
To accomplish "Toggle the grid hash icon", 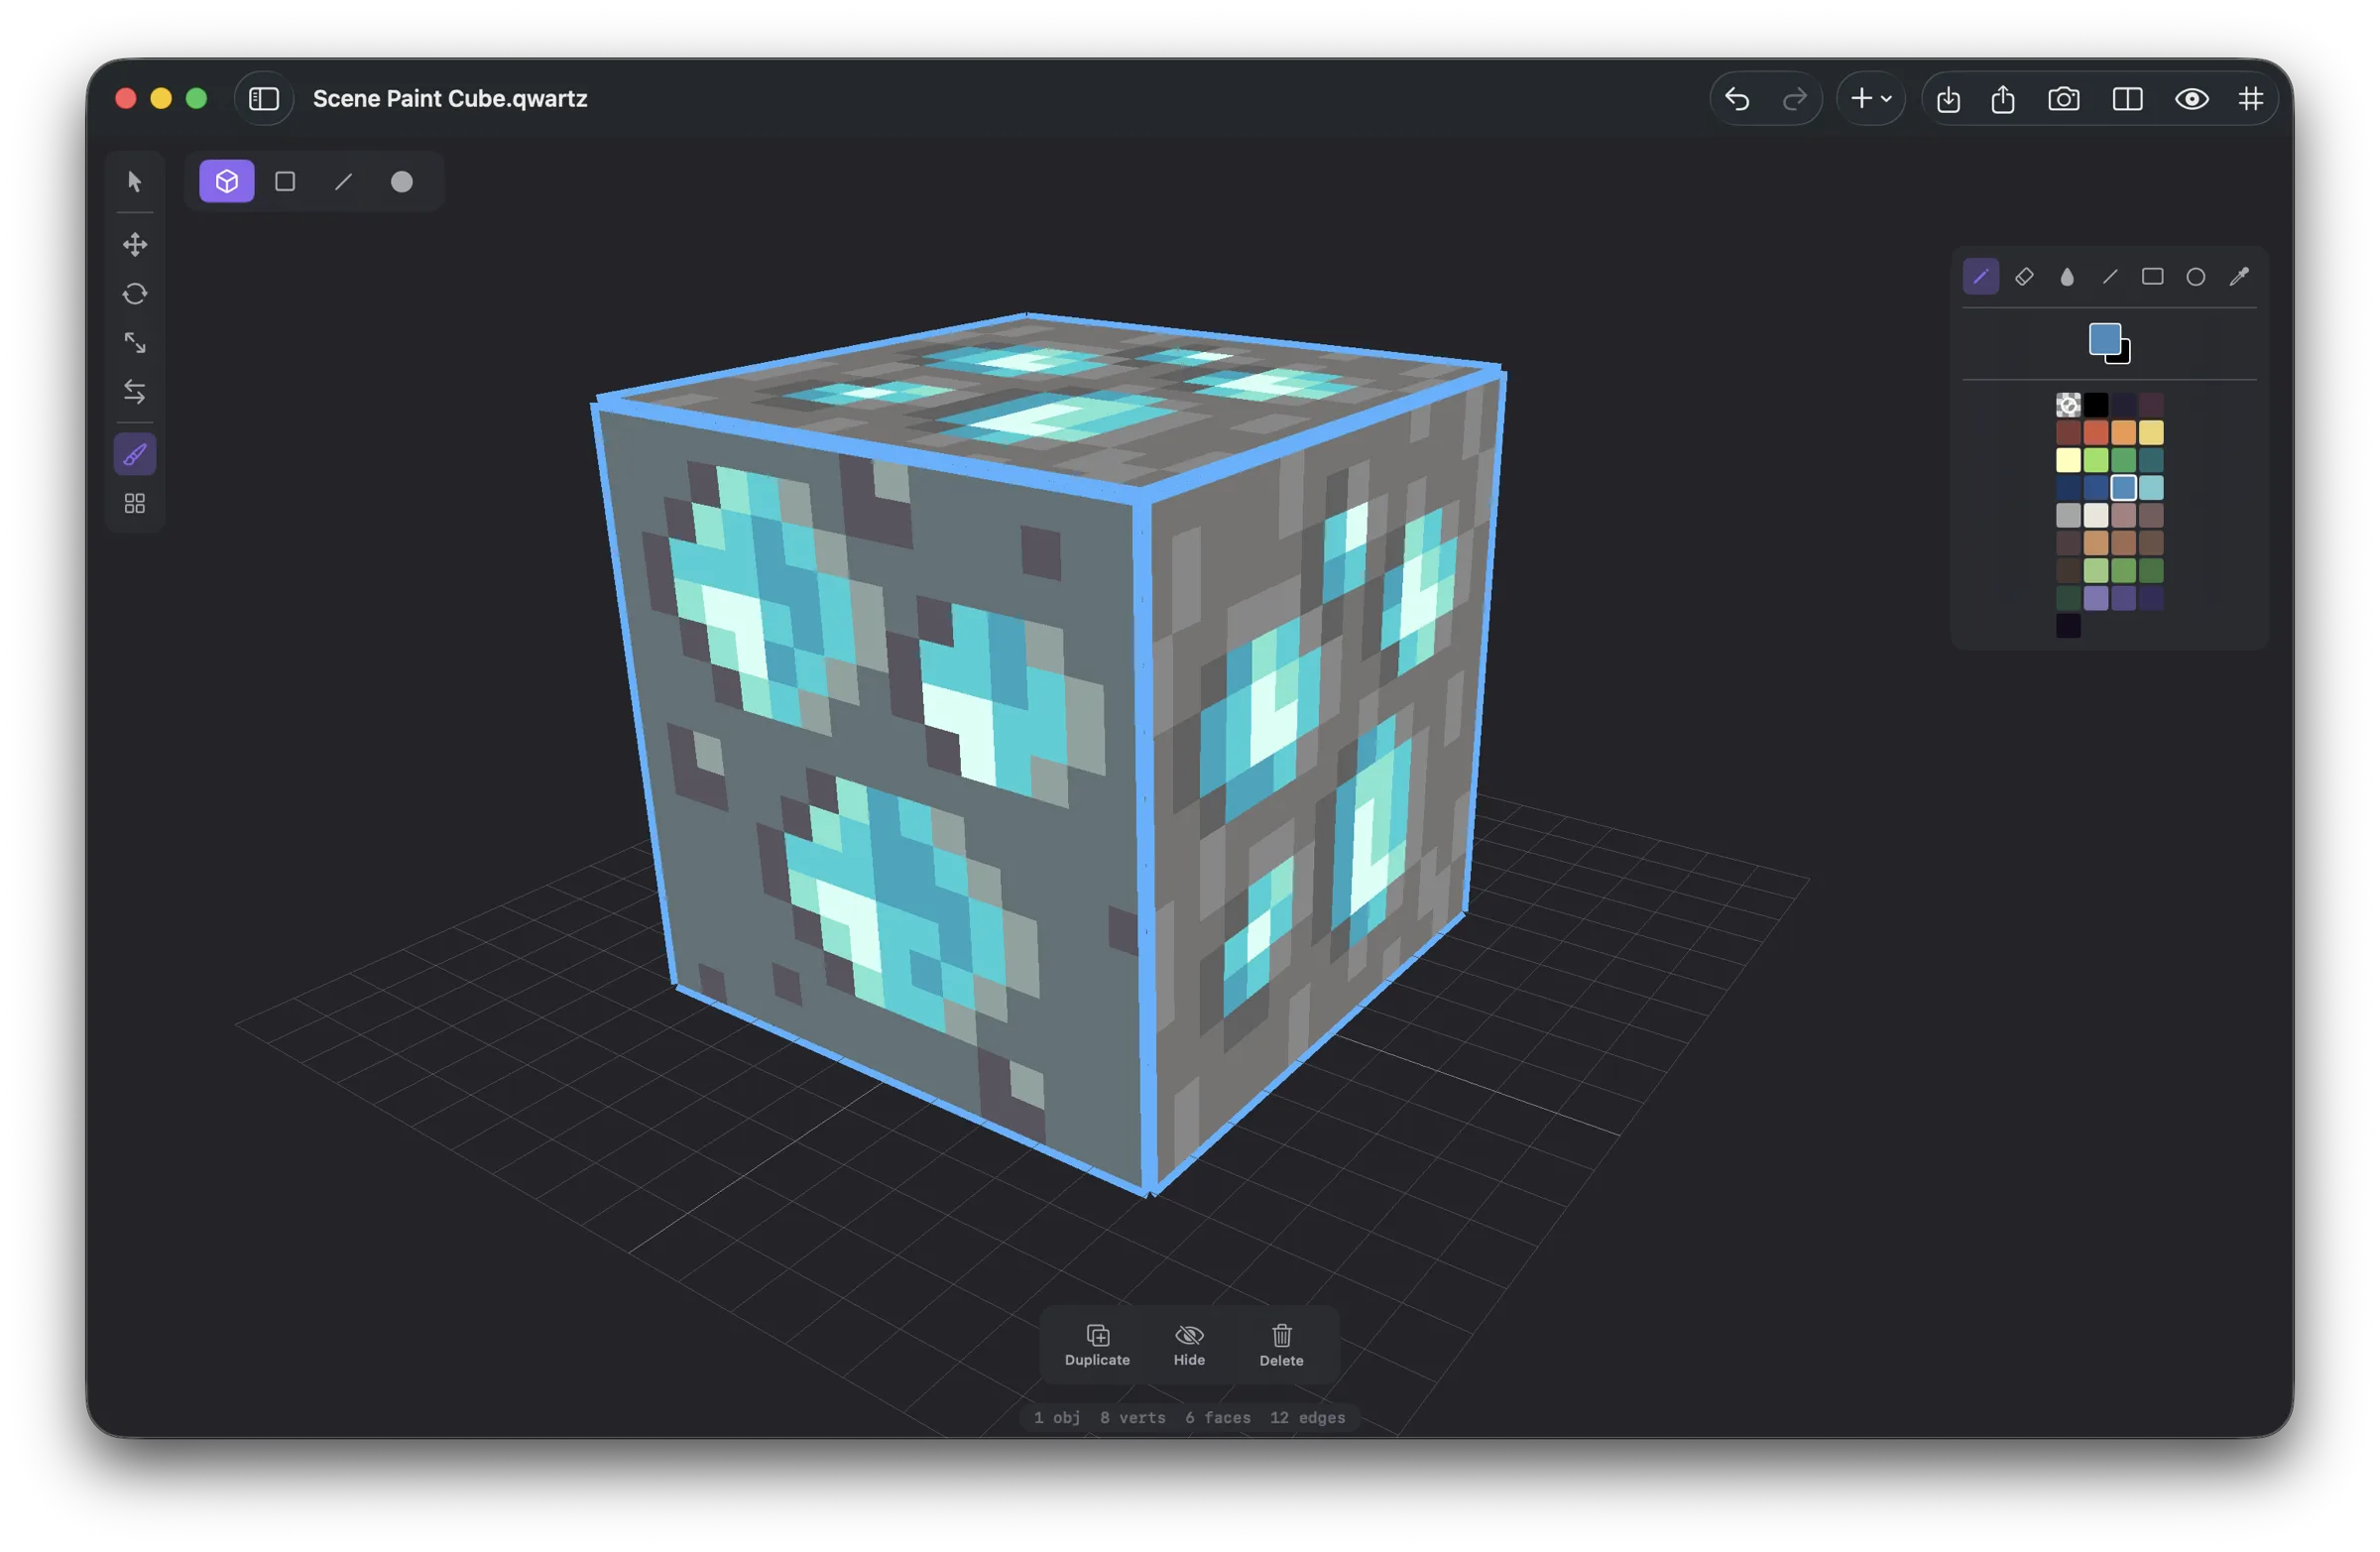I will pos(2250,99).
